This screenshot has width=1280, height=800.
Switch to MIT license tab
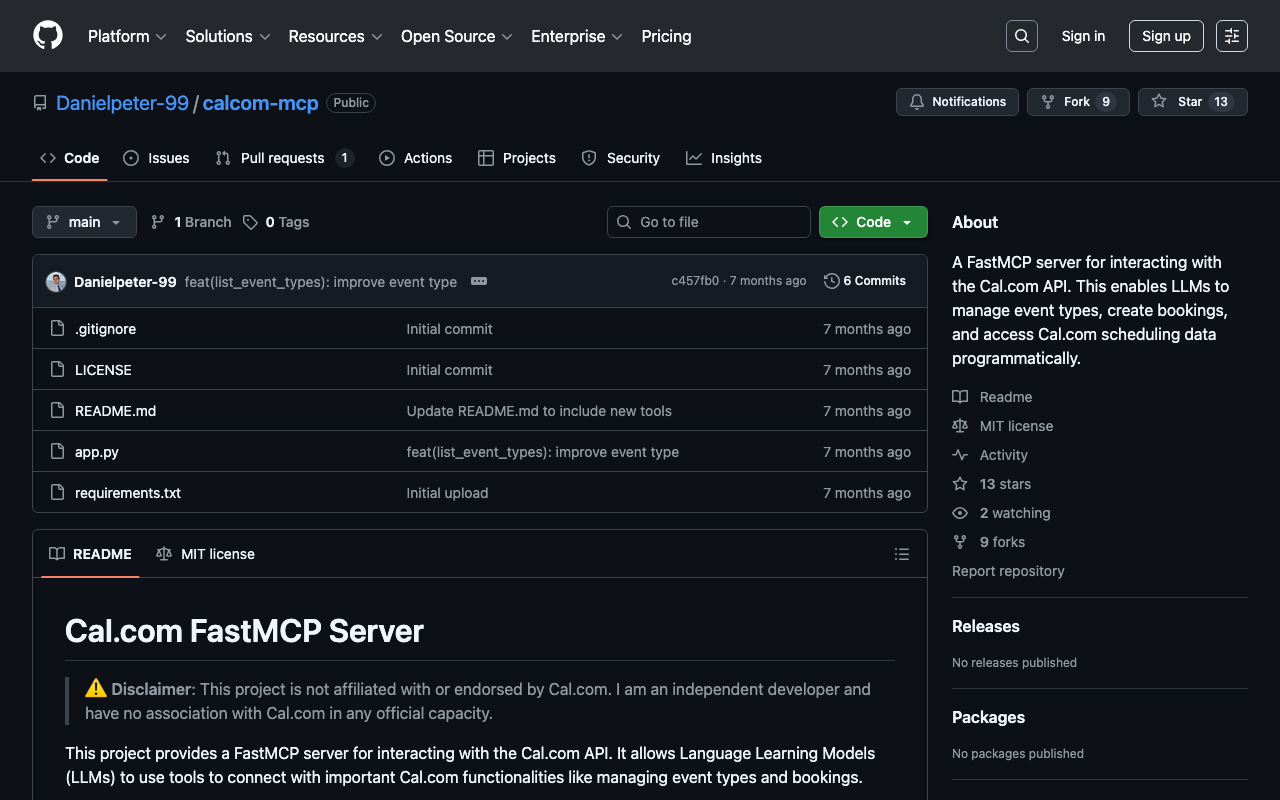[x=206, y=554]
